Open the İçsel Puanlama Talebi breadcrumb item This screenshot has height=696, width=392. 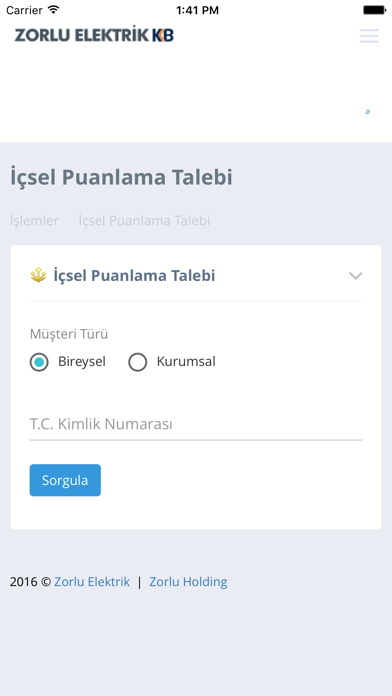[144, 221]
